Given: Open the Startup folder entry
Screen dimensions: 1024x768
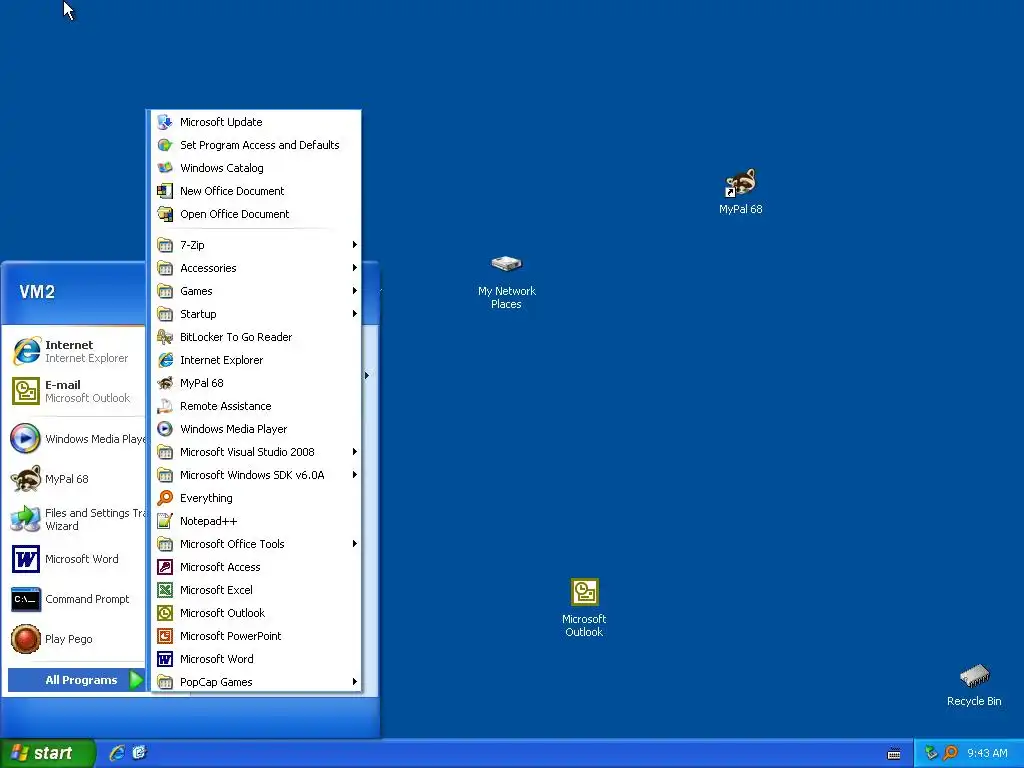Looking at the screenshot, I should coord(255,314).
